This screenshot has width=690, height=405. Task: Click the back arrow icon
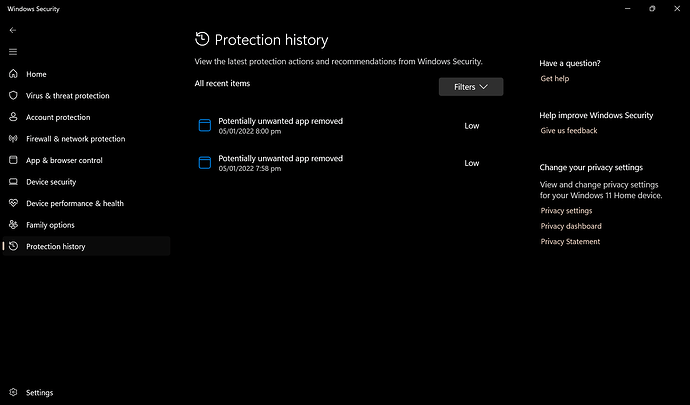pyautogui.click(x=13, y=30)
